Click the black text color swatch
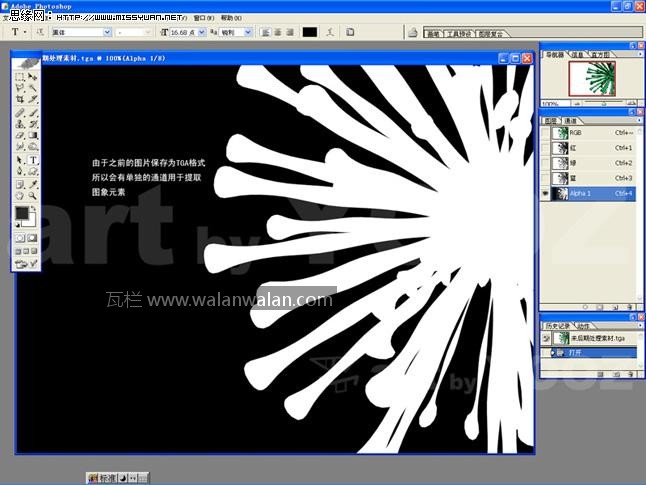This screenshot has width=646, height=485. pos(309,32)
